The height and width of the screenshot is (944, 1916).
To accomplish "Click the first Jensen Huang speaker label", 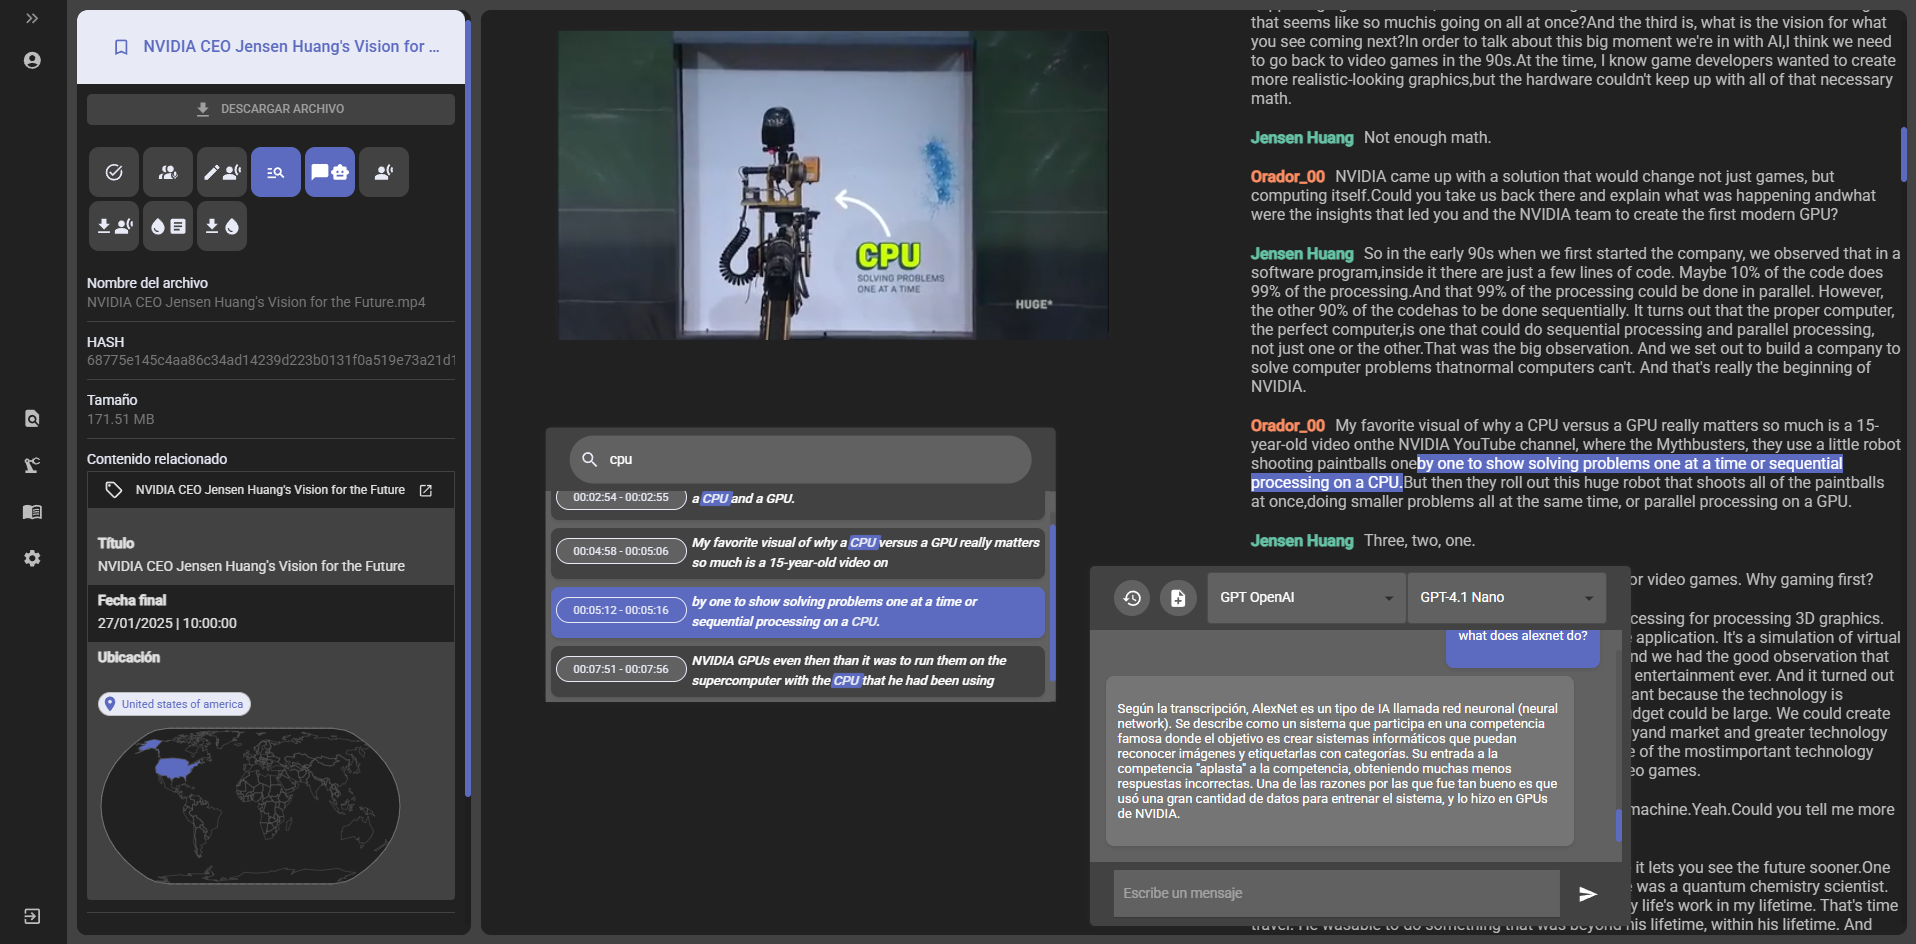I will [1302, 138].
